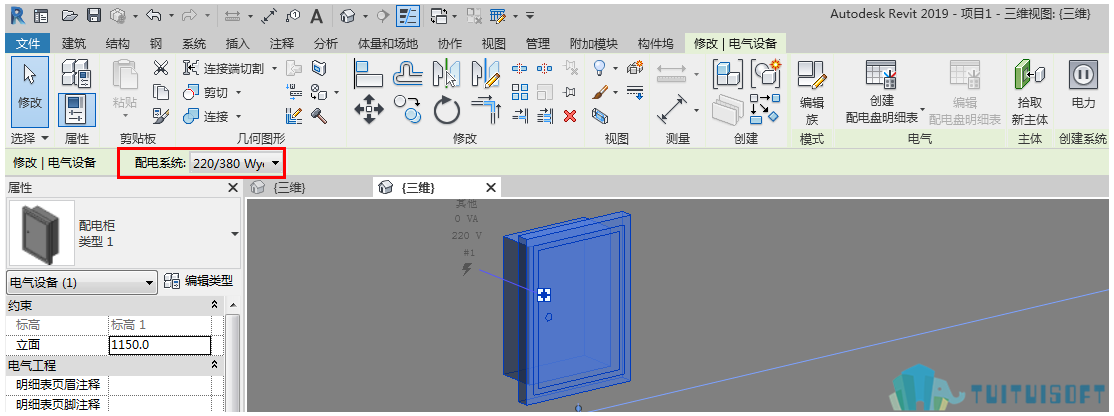Select the Mirror – Pick Axis tool
Image resolution: width=1114 pixels, height=416 pixels.
447,73
